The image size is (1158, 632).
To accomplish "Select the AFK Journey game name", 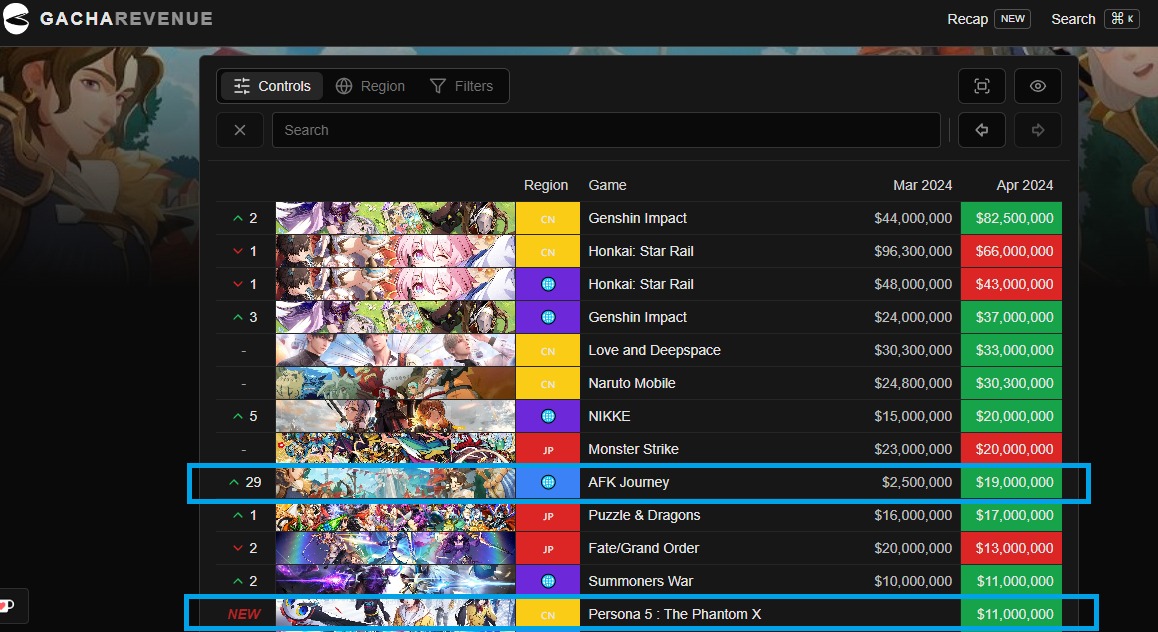I will [x=628, y=482].
